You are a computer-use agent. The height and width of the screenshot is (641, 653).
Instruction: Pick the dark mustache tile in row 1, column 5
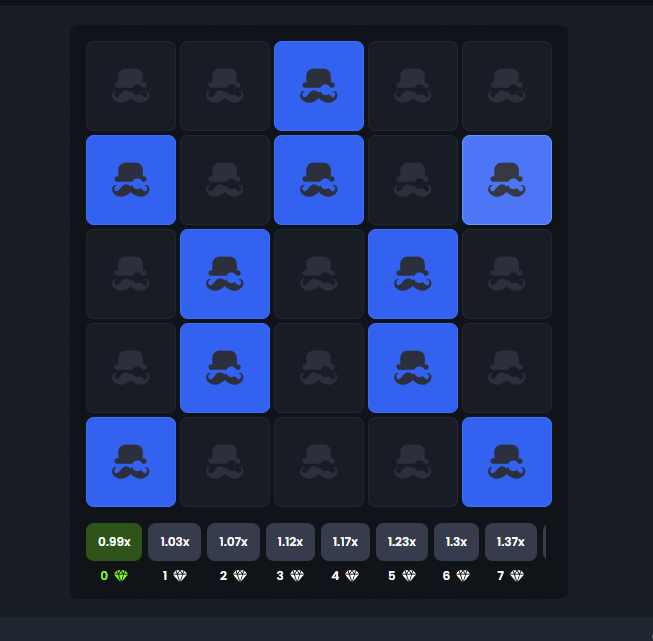point(507,86)
